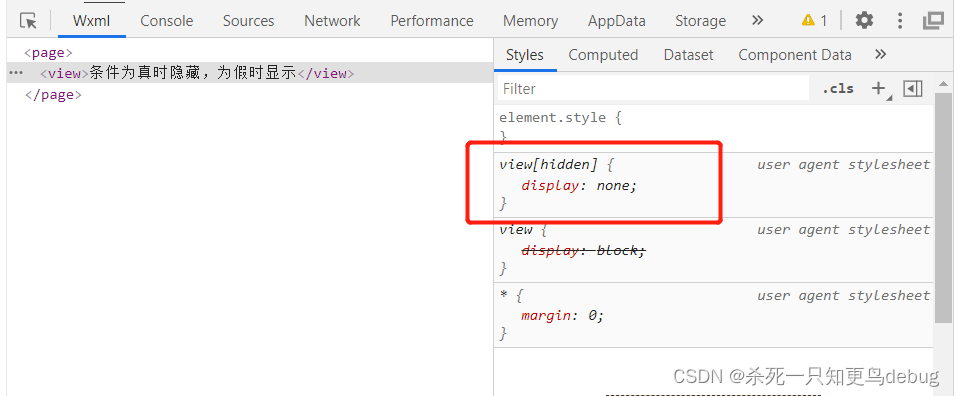
Task: Click the dock/undock panel icon
Action: coord(933,21)
